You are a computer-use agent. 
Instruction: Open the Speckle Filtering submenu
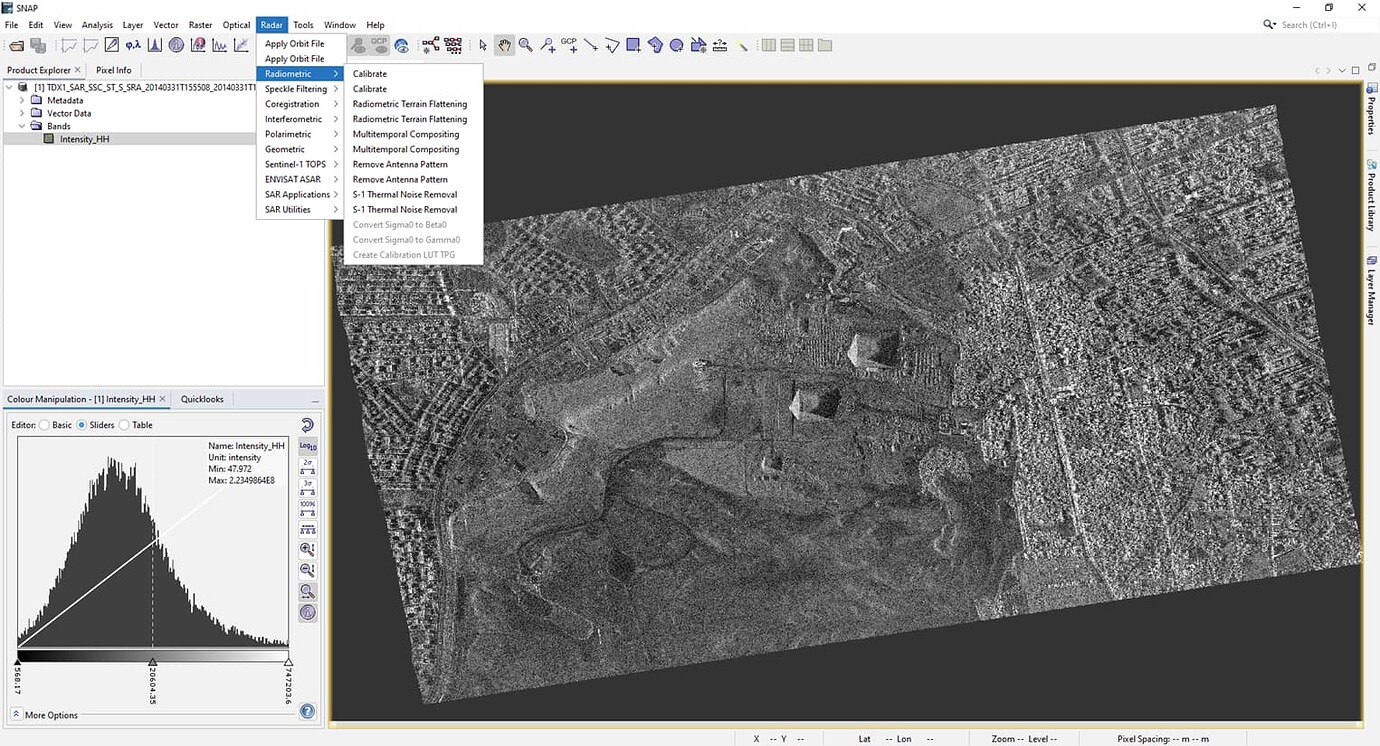tap(296, 89)
